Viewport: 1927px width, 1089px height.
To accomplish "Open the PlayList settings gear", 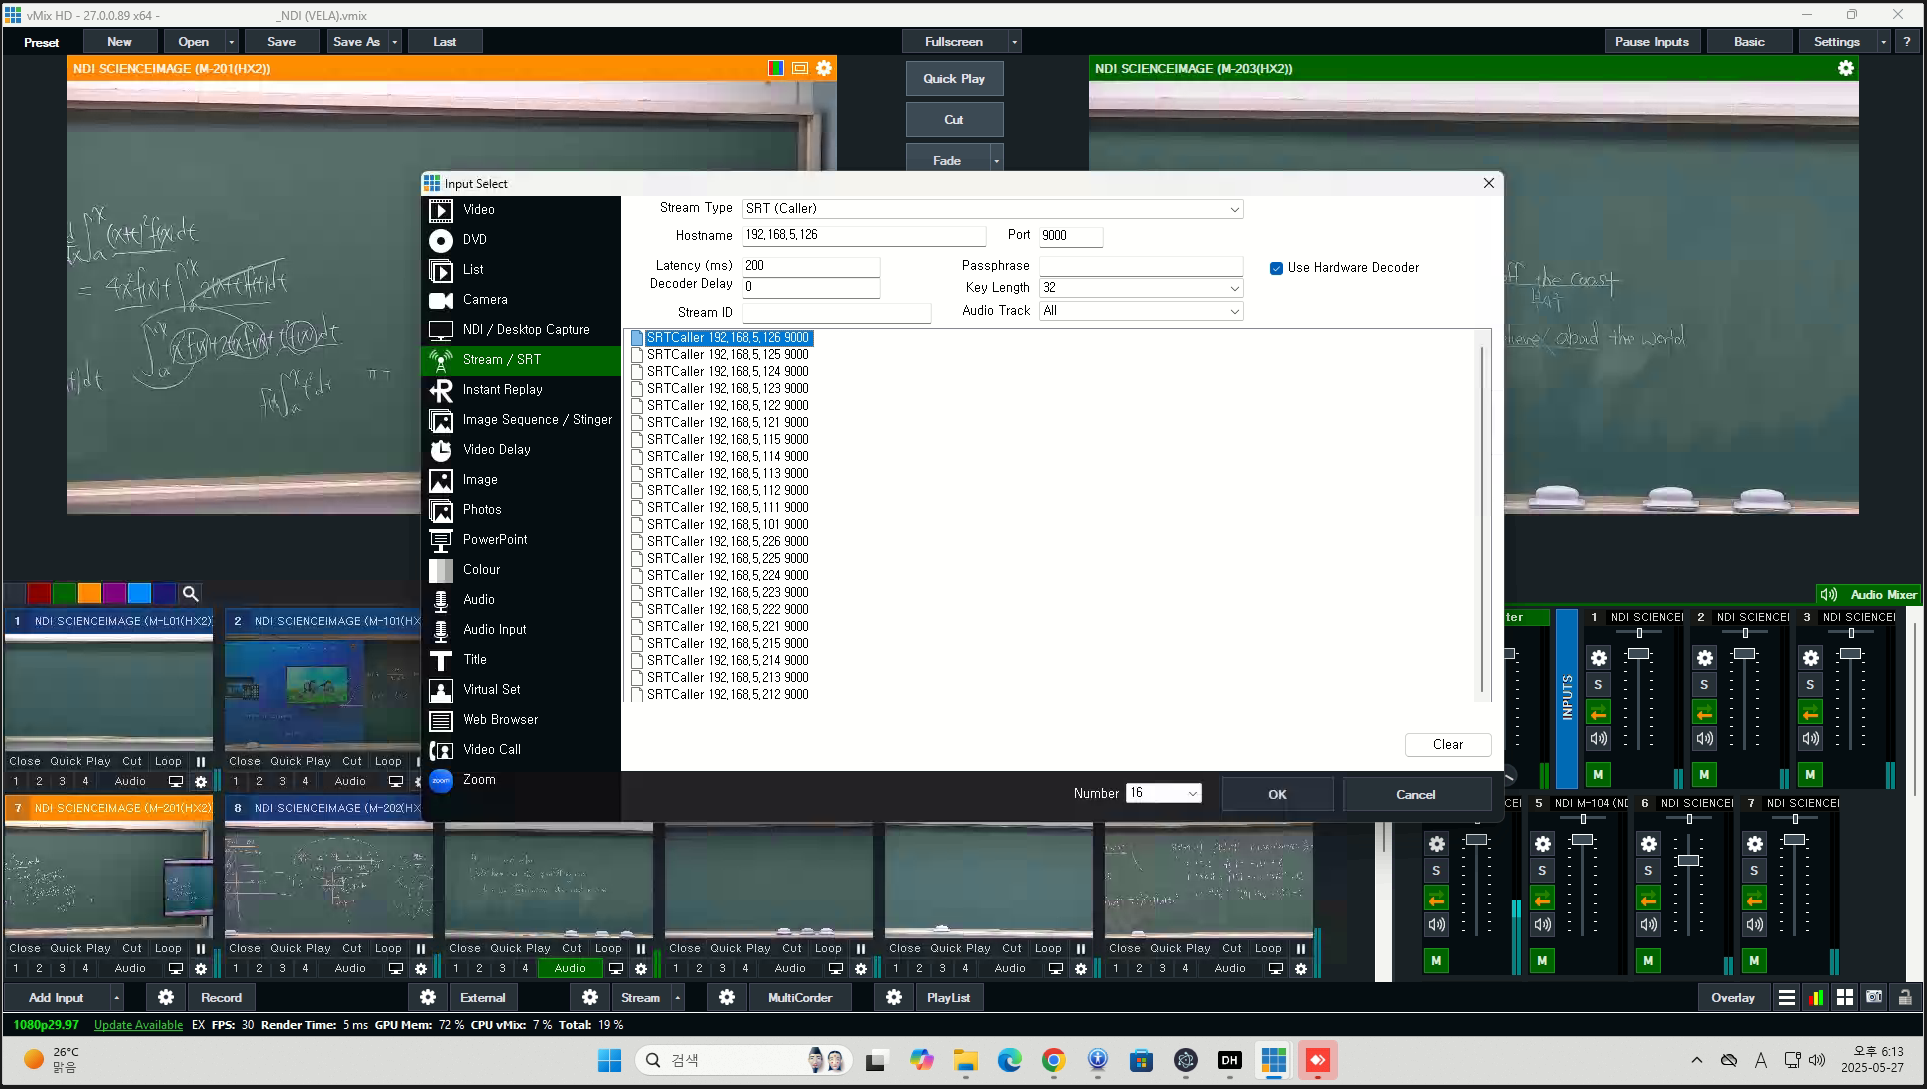I will coord(894,997).
